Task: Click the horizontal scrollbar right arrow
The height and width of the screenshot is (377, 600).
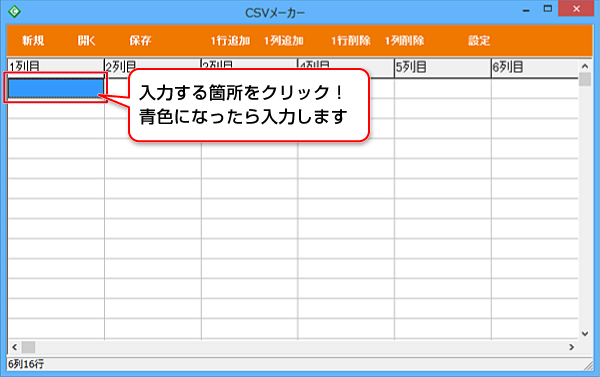Action: click(x=572, y=347)
